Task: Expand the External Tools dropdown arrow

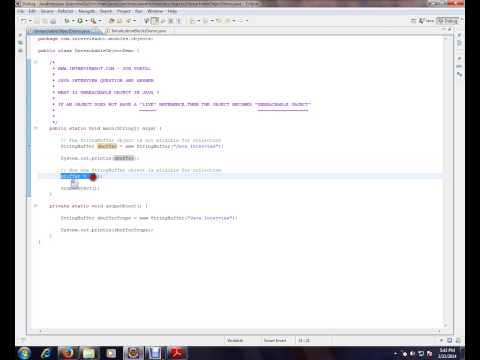Action: (100, 21)
